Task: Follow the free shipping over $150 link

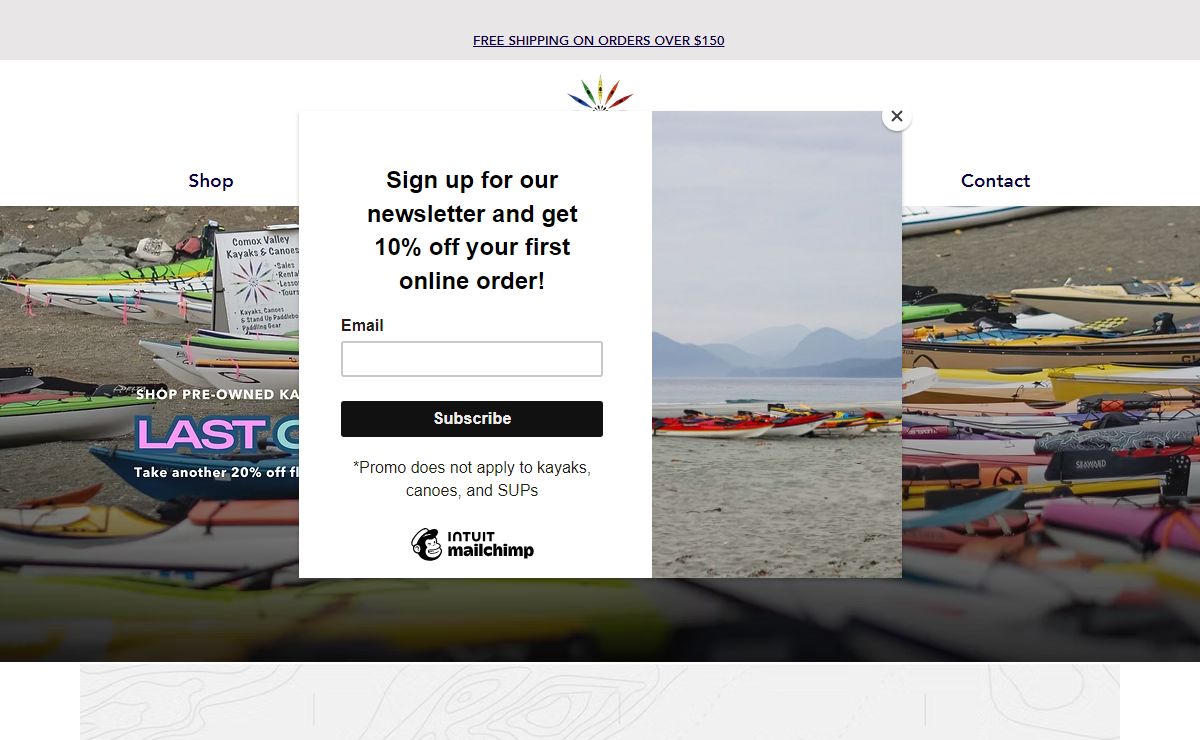Action: (599, 40)
